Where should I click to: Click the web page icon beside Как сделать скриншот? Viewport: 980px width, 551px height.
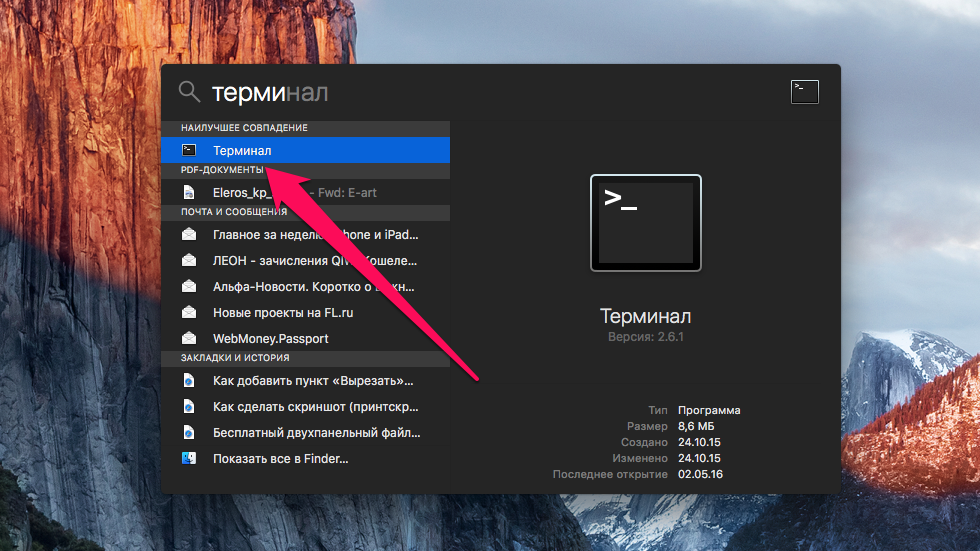189,407
